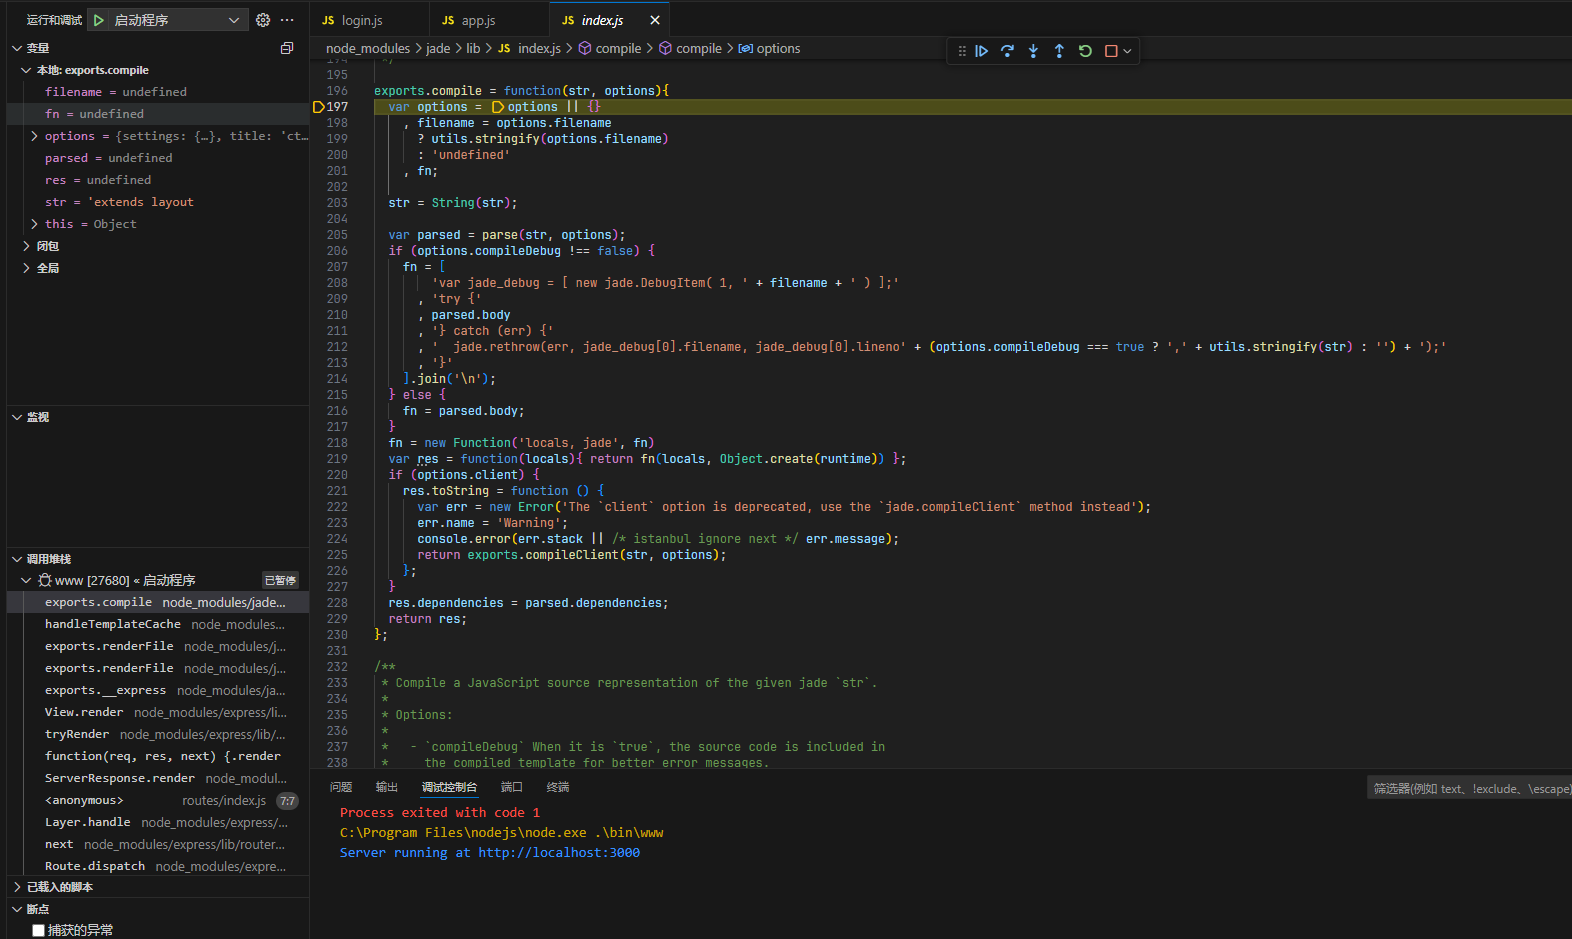Click the Step Out debug icon
Image resolution: width=1572 pixels, height=939 pixels.
pyautogui.click(x=1059, y=51)
